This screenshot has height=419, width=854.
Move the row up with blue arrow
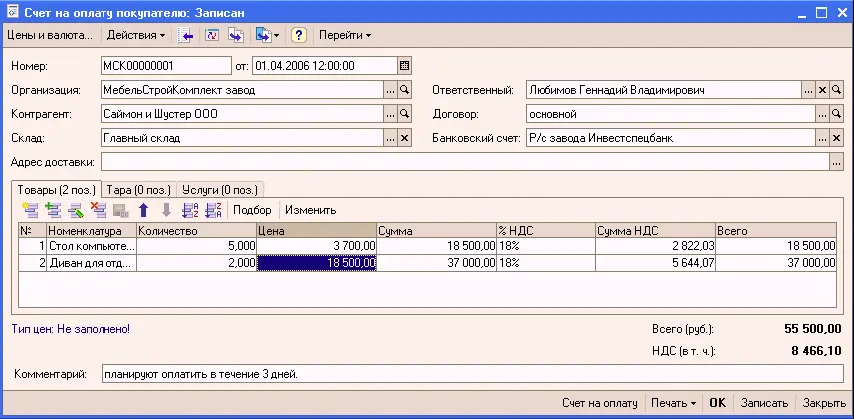(143, 210)
